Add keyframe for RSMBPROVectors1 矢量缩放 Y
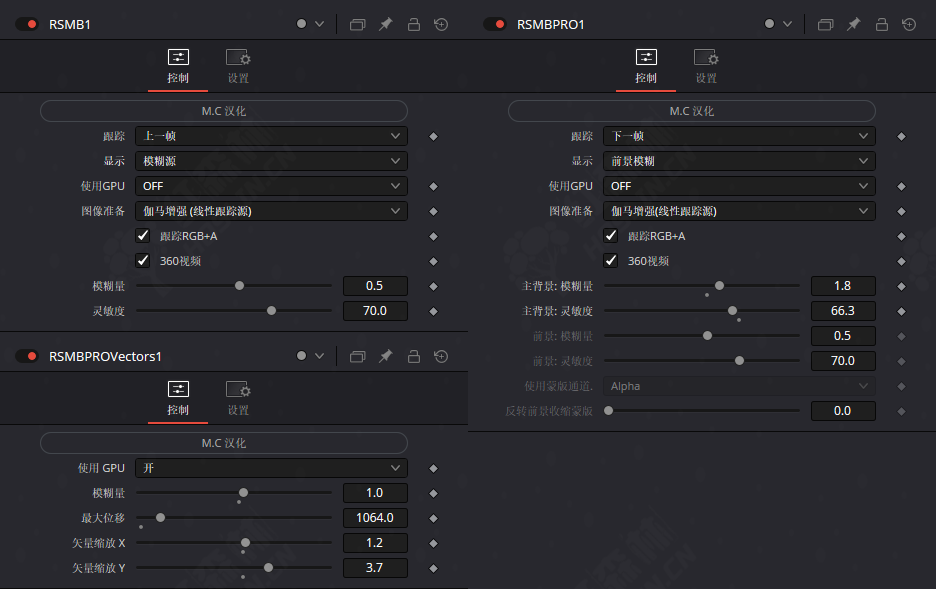This screenshot has height=589, width=936. pyautogui.click(x=433, y=568)
